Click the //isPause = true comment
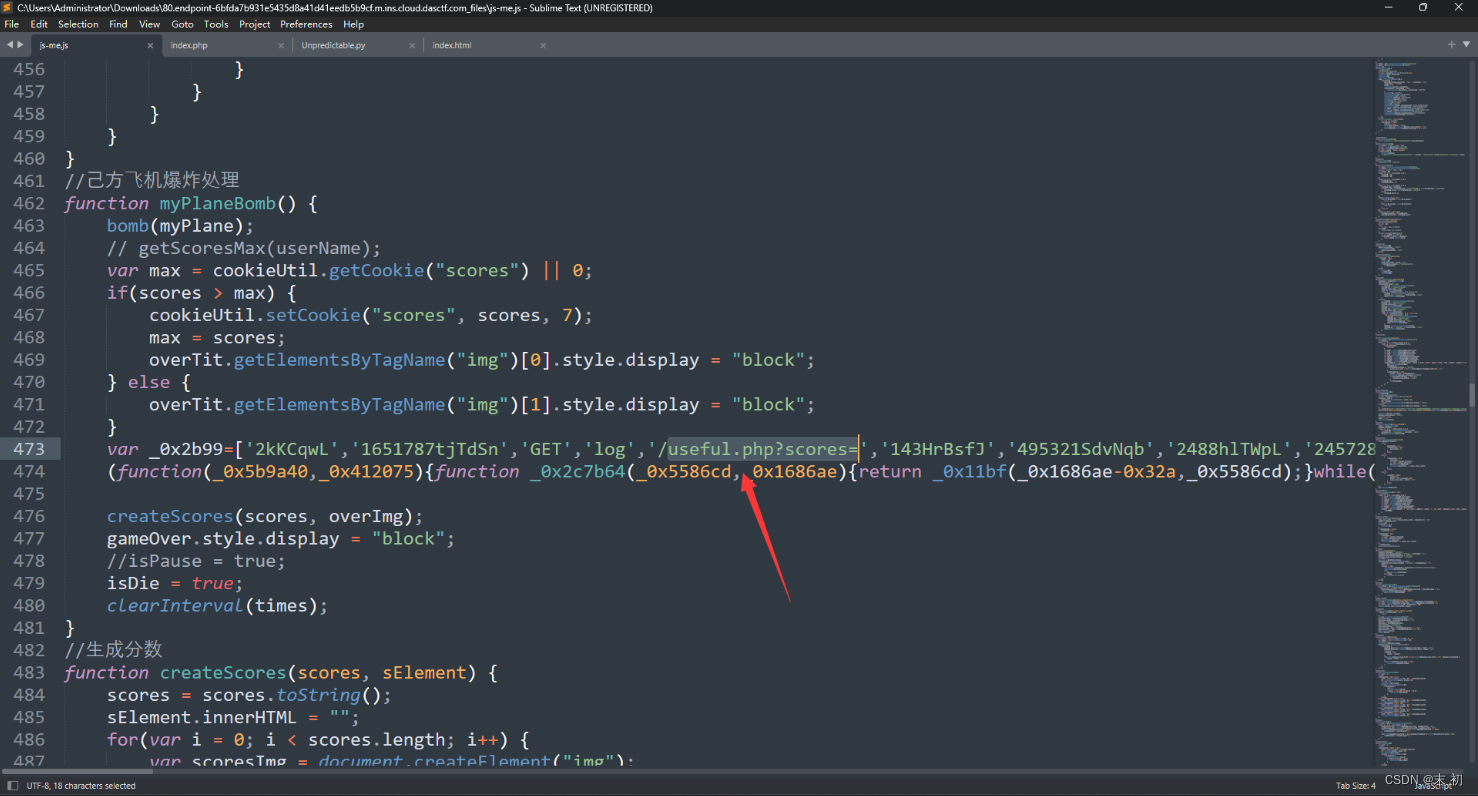This screenshot has width=1478, height=796. [196, 561]
